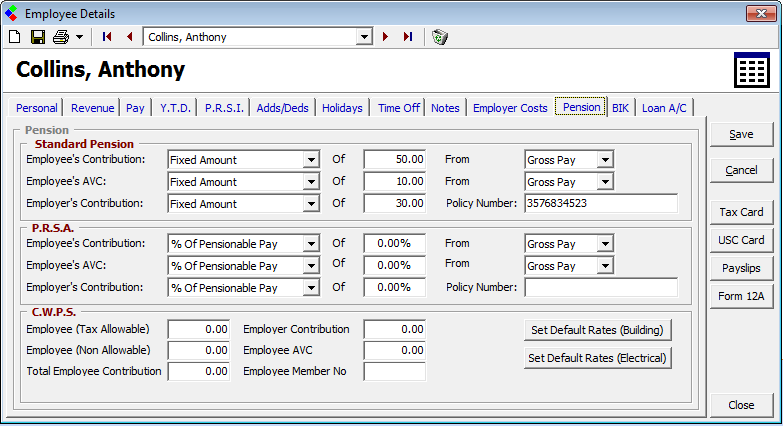The width and height of the screenshot is (783, 426).
Task: Click Set Default Rates (Building) button
Action: coord(597,330)
